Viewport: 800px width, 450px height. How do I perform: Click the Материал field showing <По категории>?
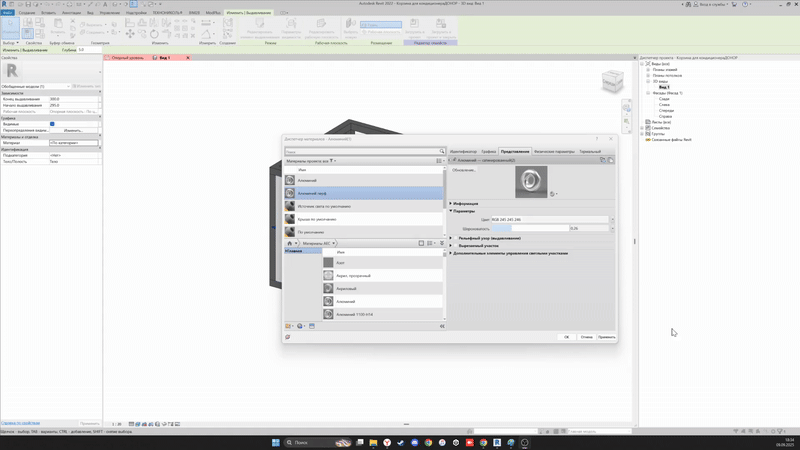(x=73, y=143)
